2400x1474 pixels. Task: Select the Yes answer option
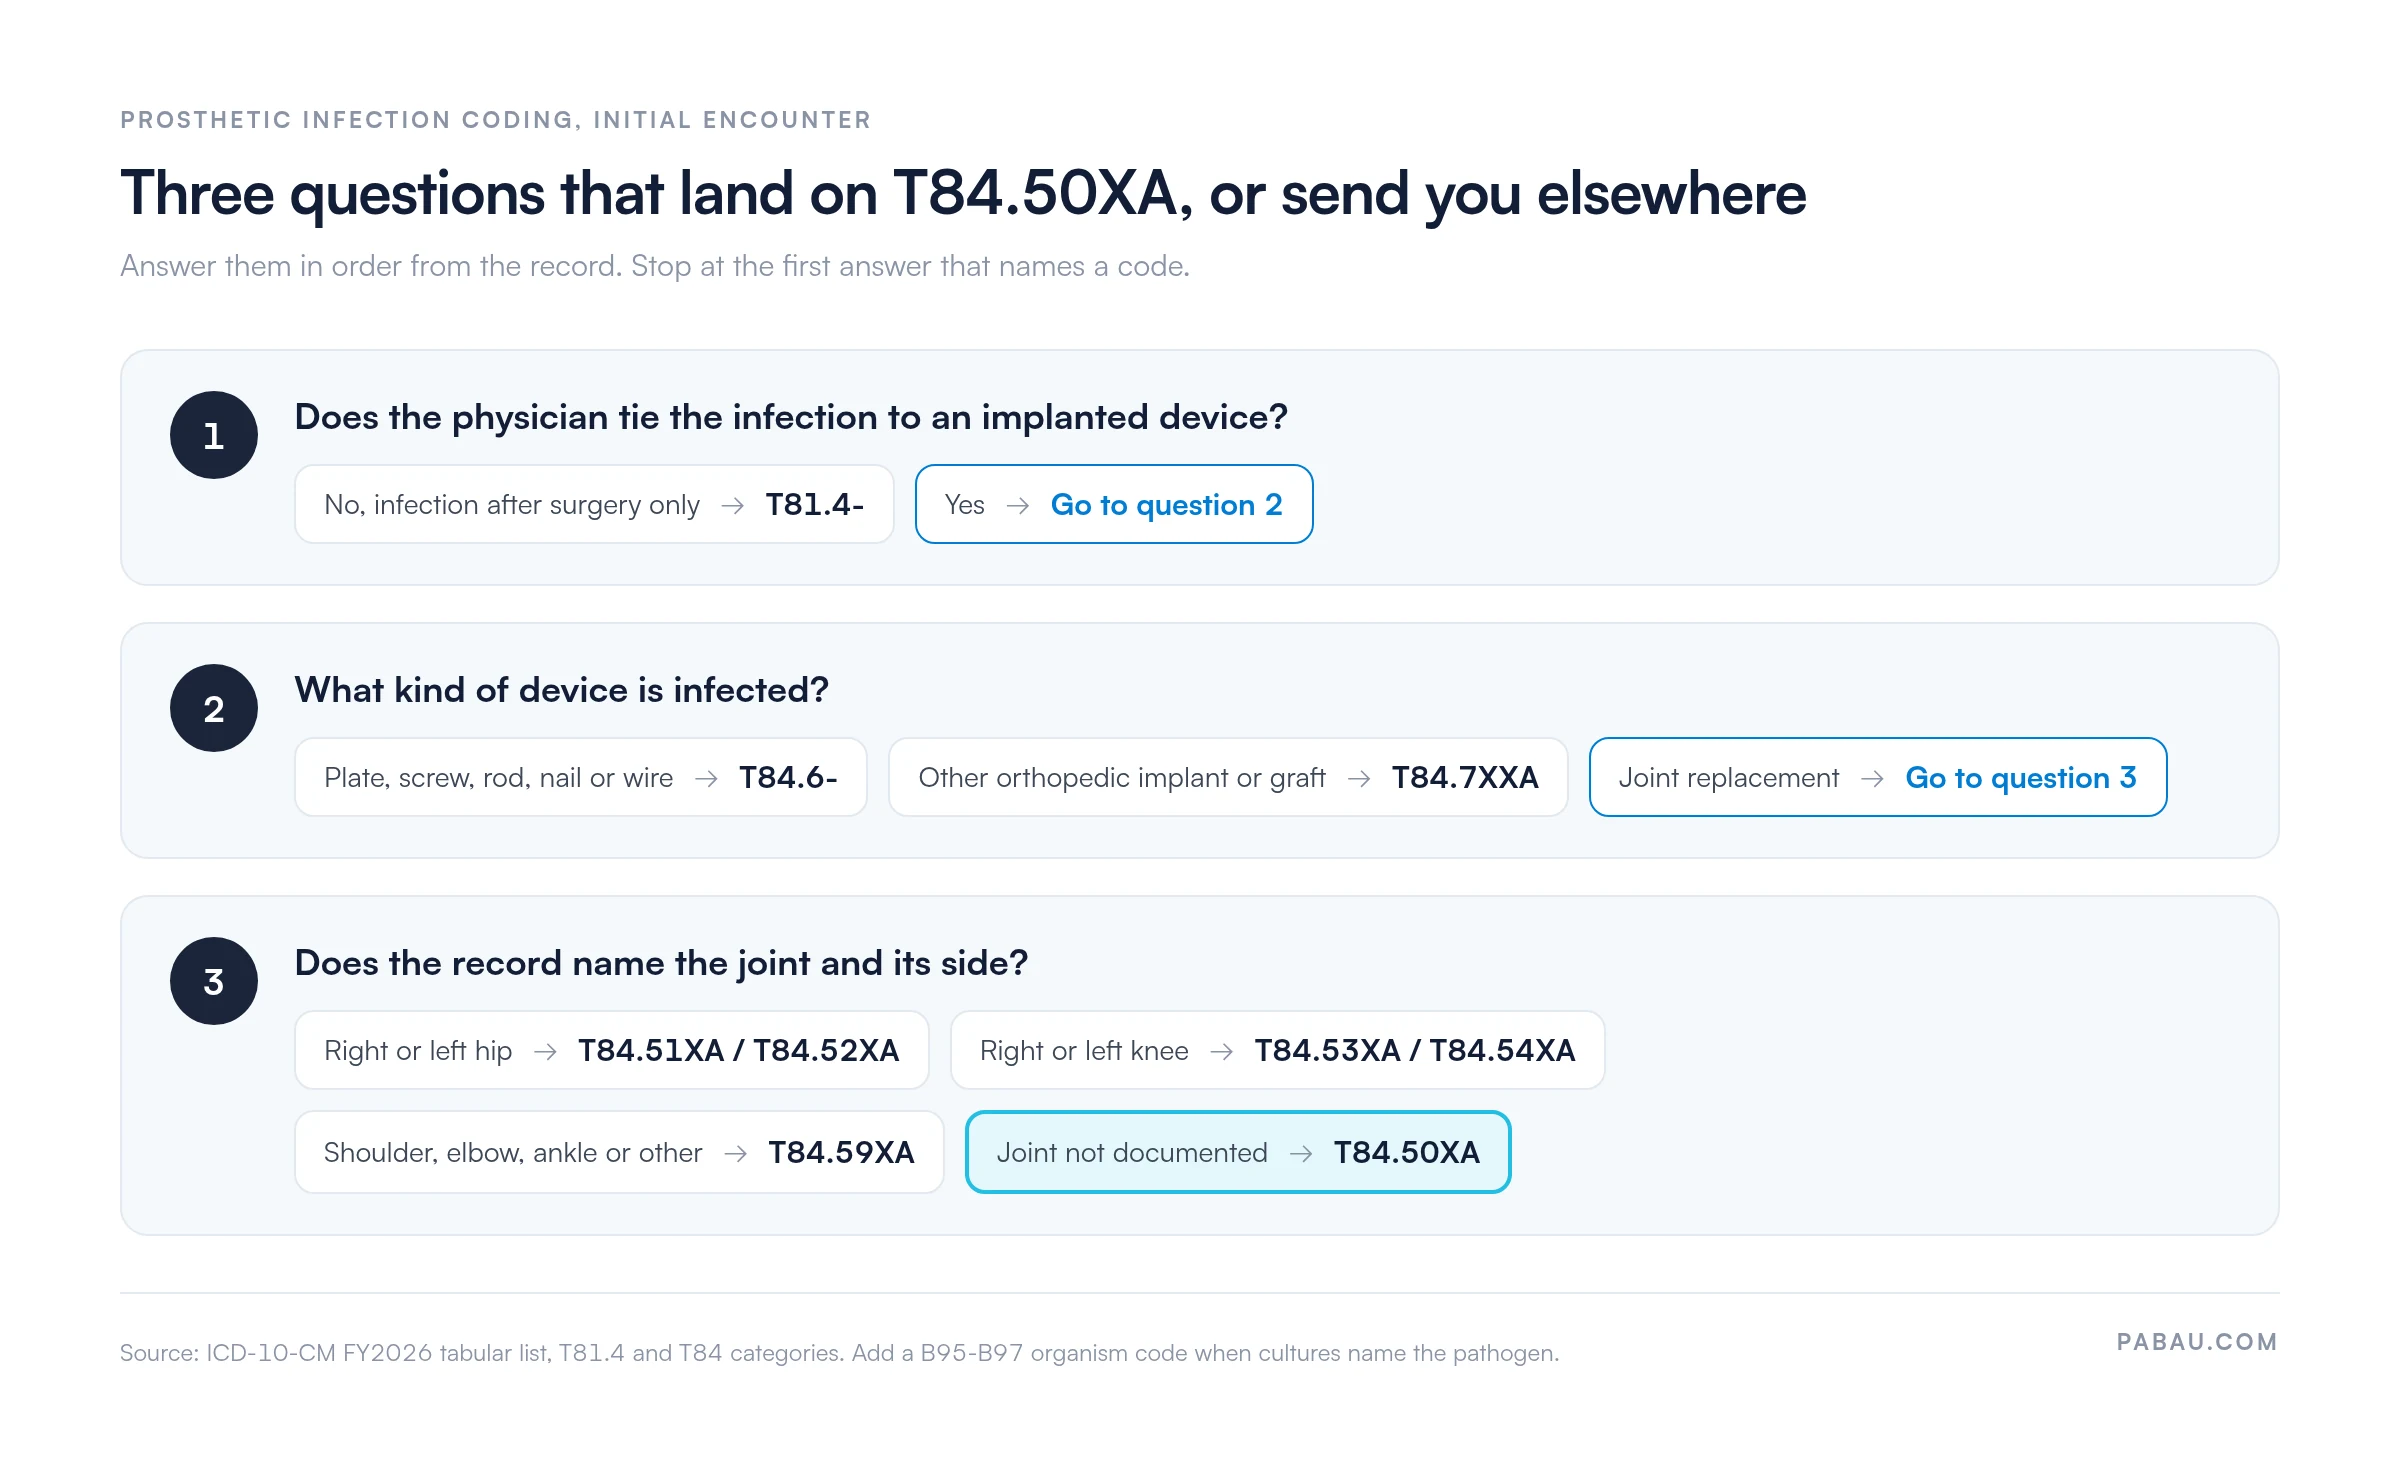(x=1114, y=504)
